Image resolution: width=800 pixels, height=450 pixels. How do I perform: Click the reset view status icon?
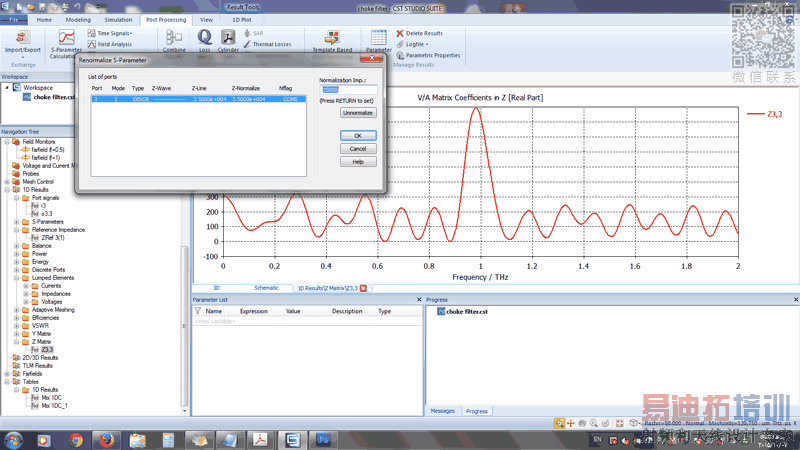pyautogui.click(x=619, y=423)
